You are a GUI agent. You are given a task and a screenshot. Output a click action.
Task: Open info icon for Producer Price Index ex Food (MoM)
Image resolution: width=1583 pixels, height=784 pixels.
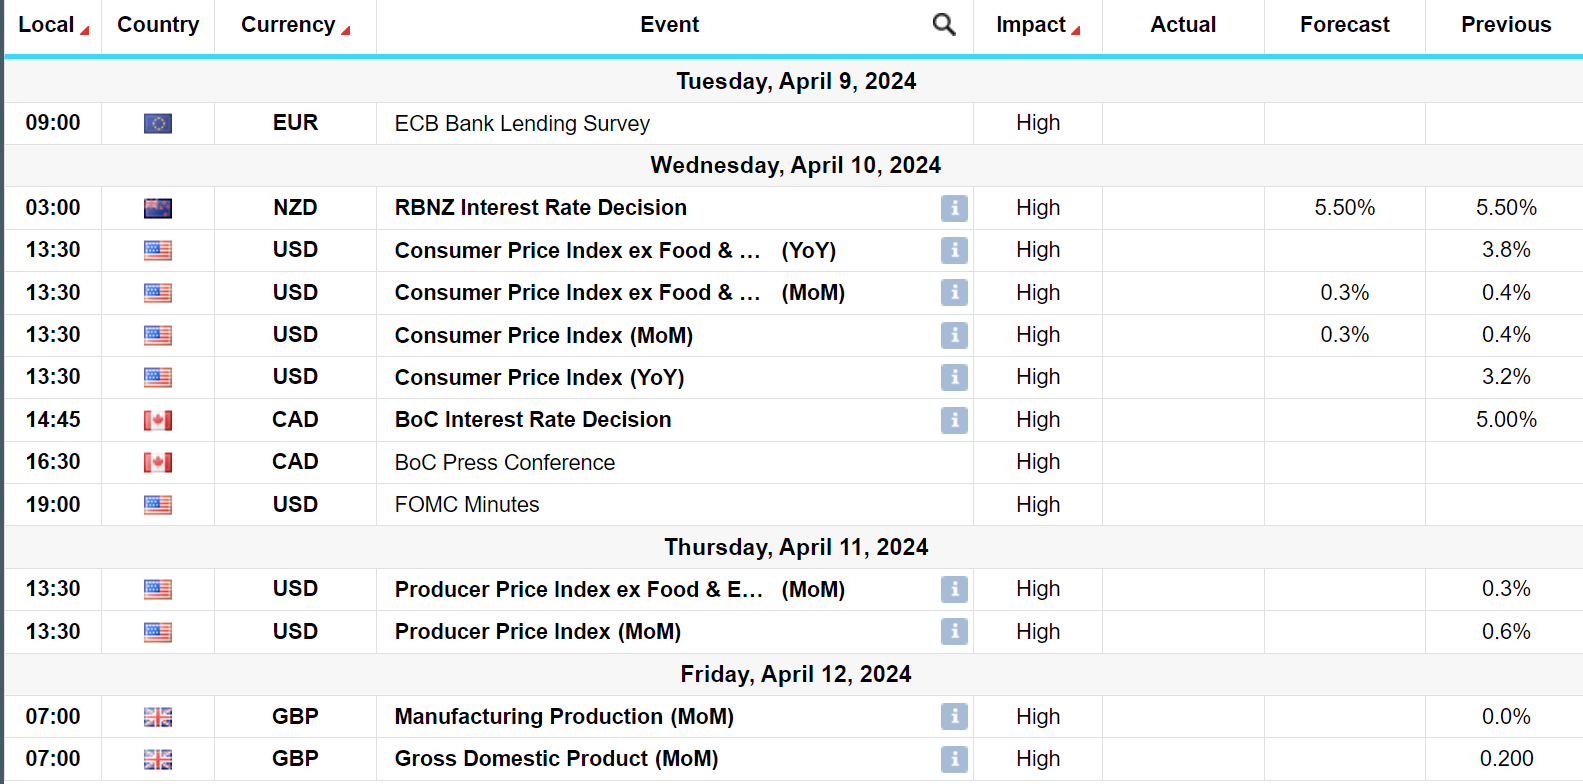point(954,589)
